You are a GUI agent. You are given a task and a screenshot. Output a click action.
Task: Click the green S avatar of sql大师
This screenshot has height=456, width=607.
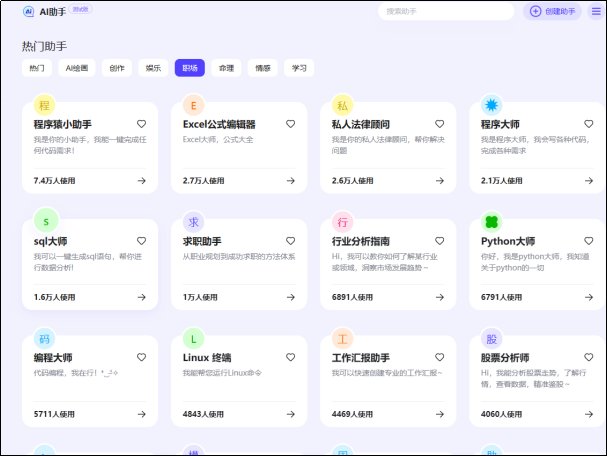pyautogui.click(x=46, y=222)
